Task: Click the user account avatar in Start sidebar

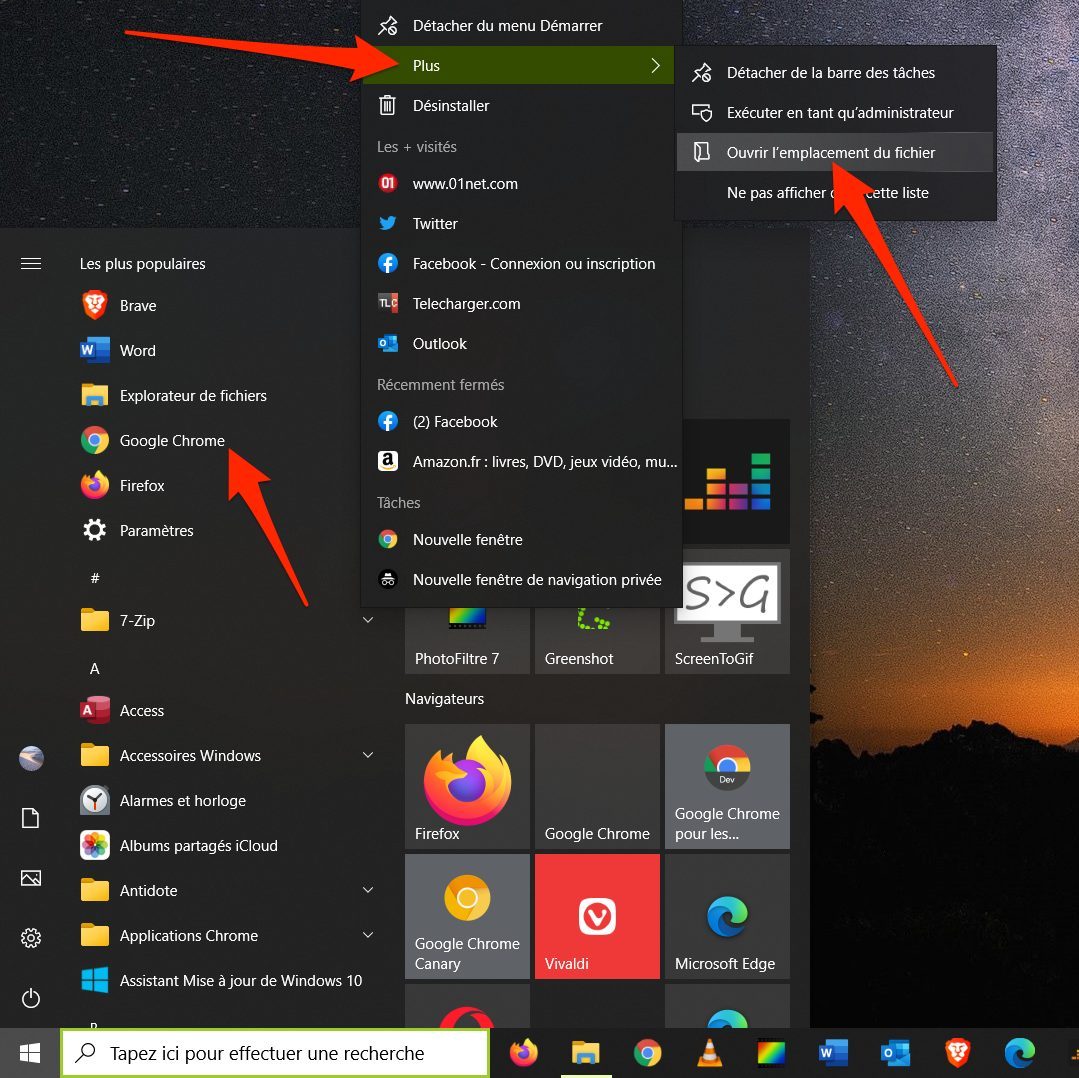Action: 31,758
